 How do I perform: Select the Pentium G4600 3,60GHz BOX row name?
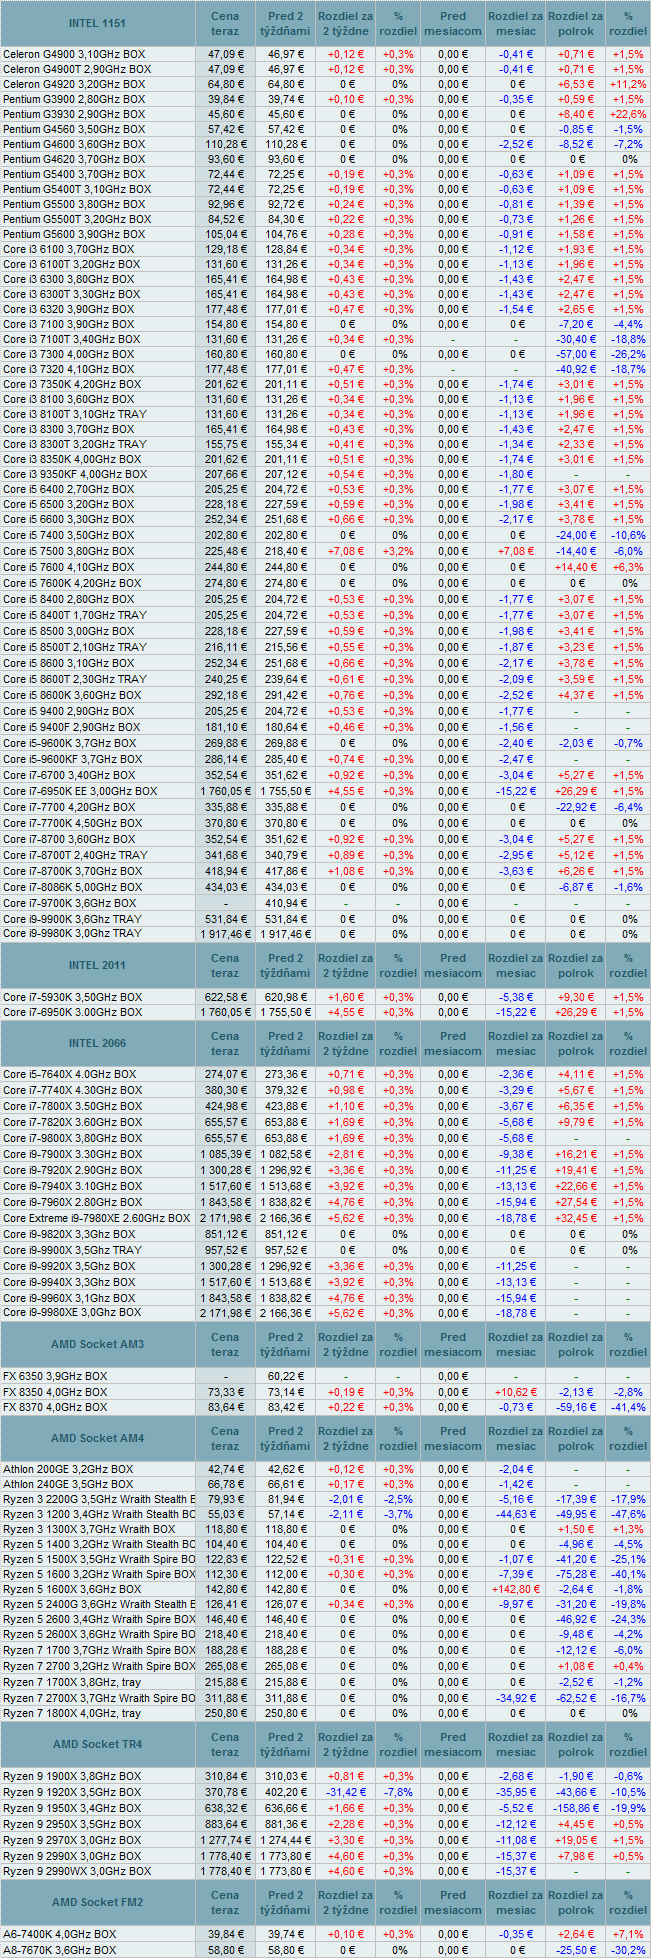click(75, 144)
